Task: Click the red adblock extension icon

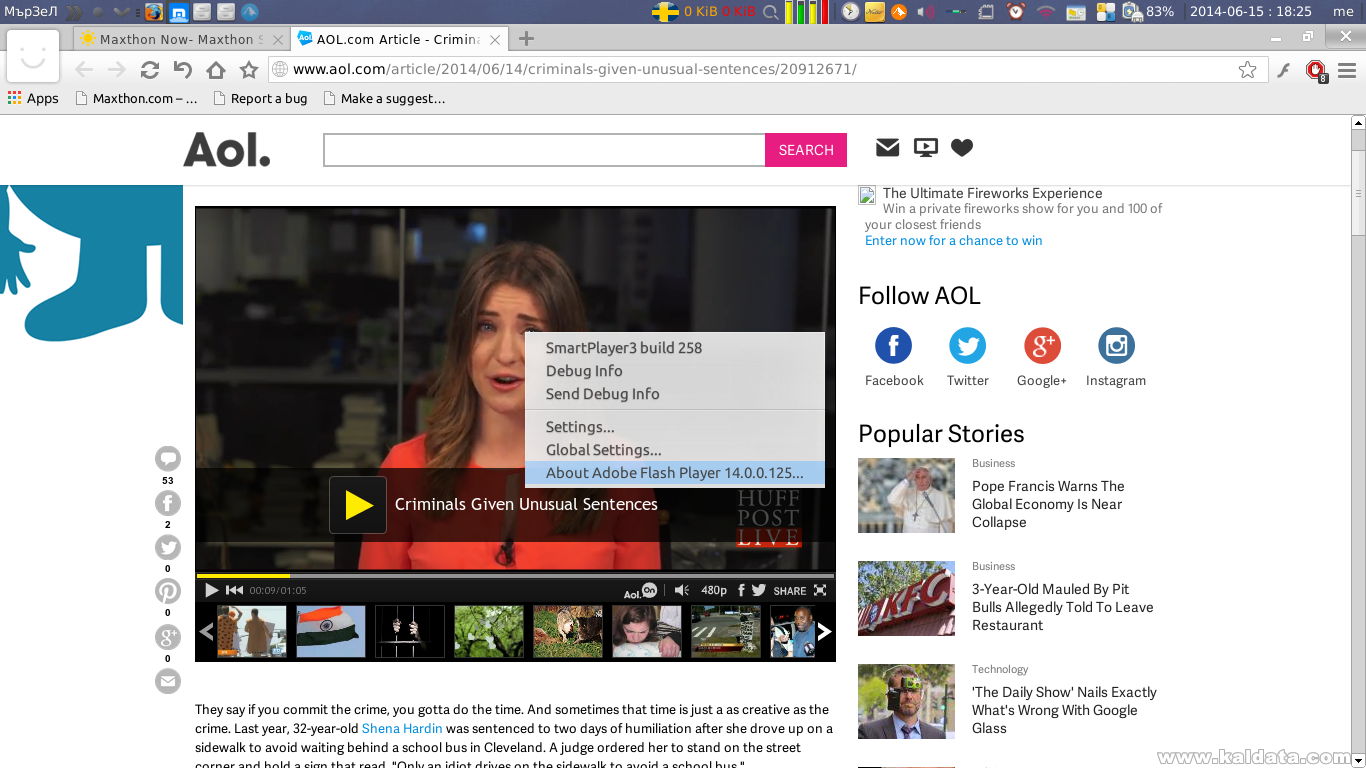Action: pos(1316,71)
